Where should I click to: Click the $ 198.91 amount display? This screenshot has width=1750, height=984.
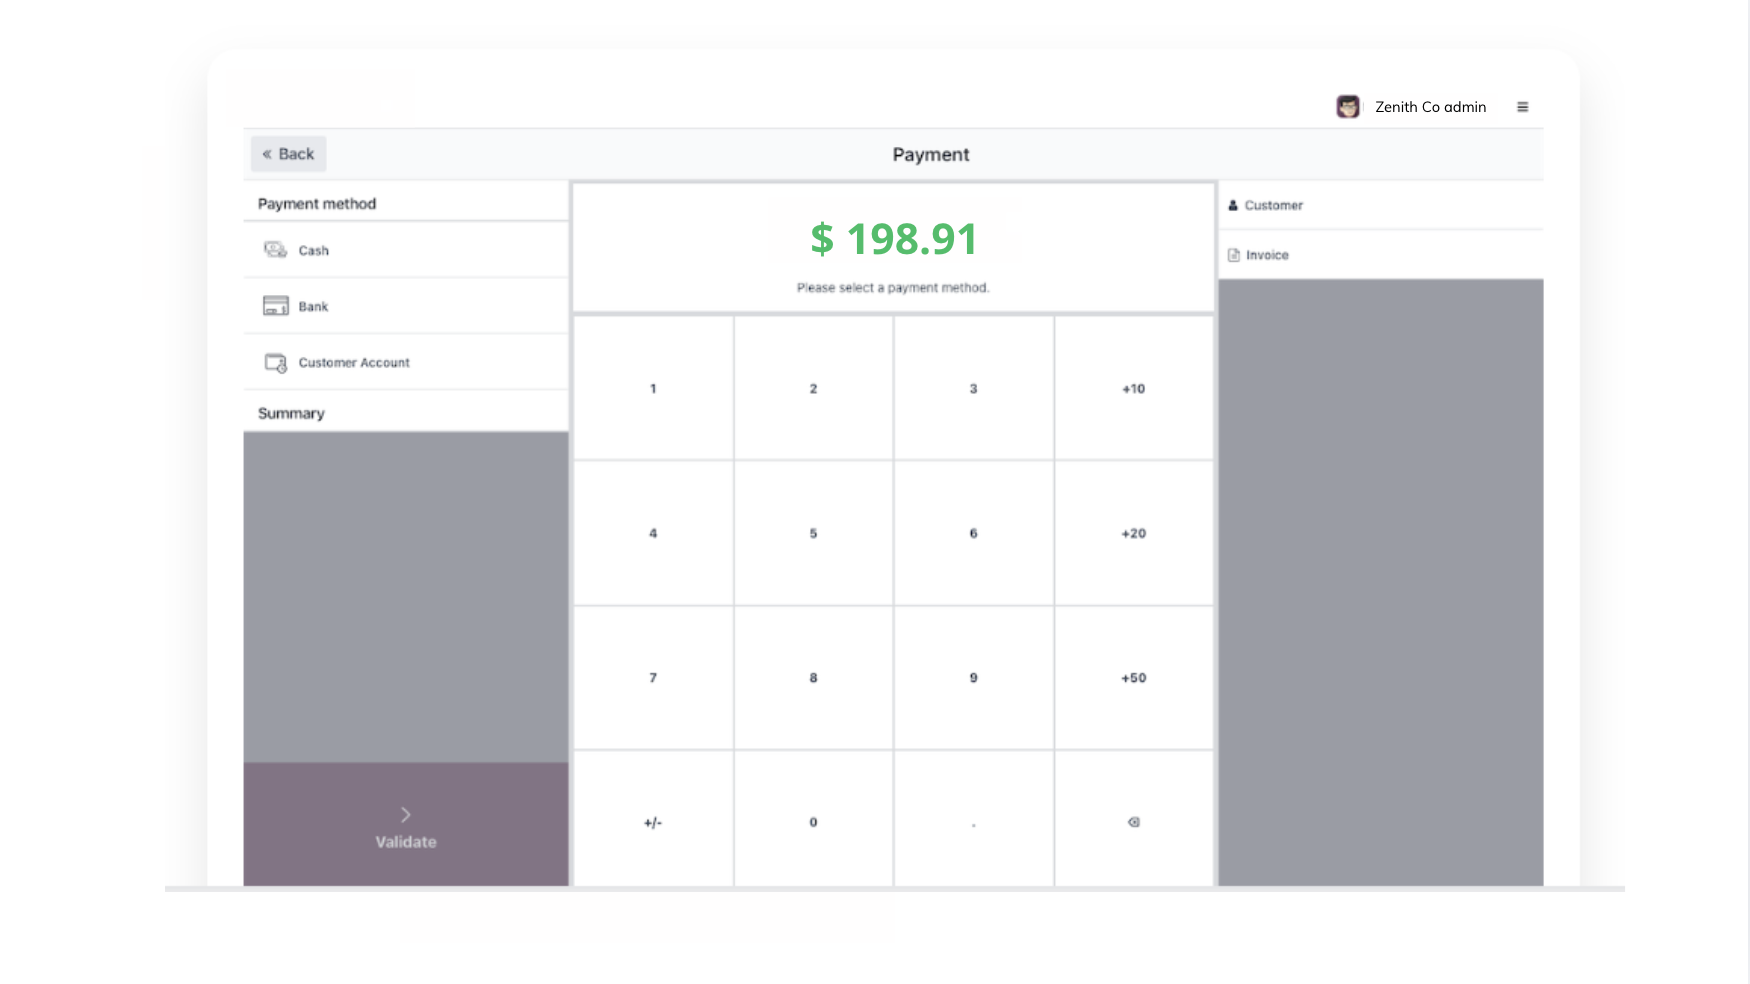893,239
